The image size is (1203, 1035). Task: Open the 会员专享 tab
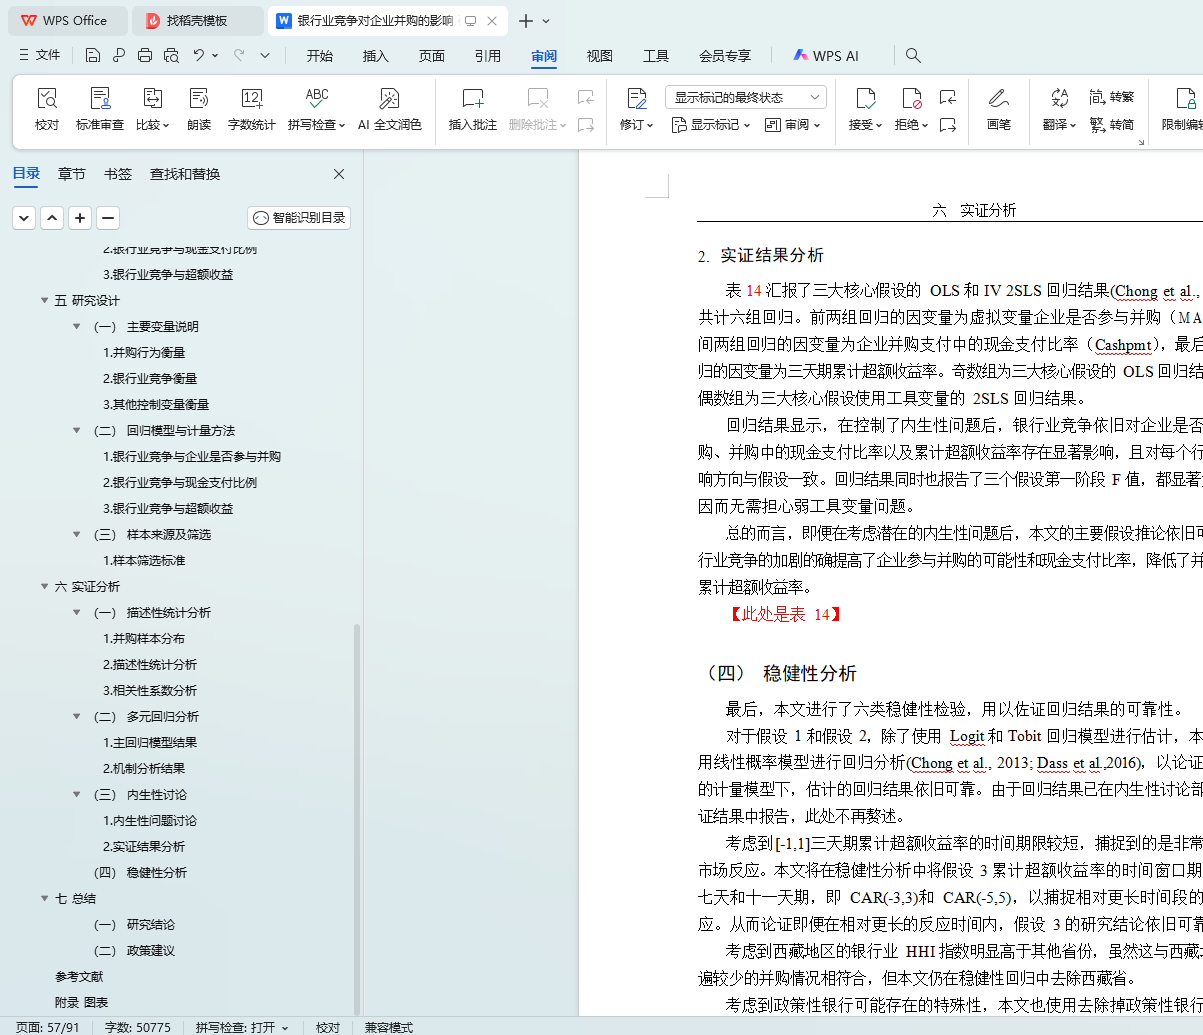pyautogui.click(x=725, y=56)
